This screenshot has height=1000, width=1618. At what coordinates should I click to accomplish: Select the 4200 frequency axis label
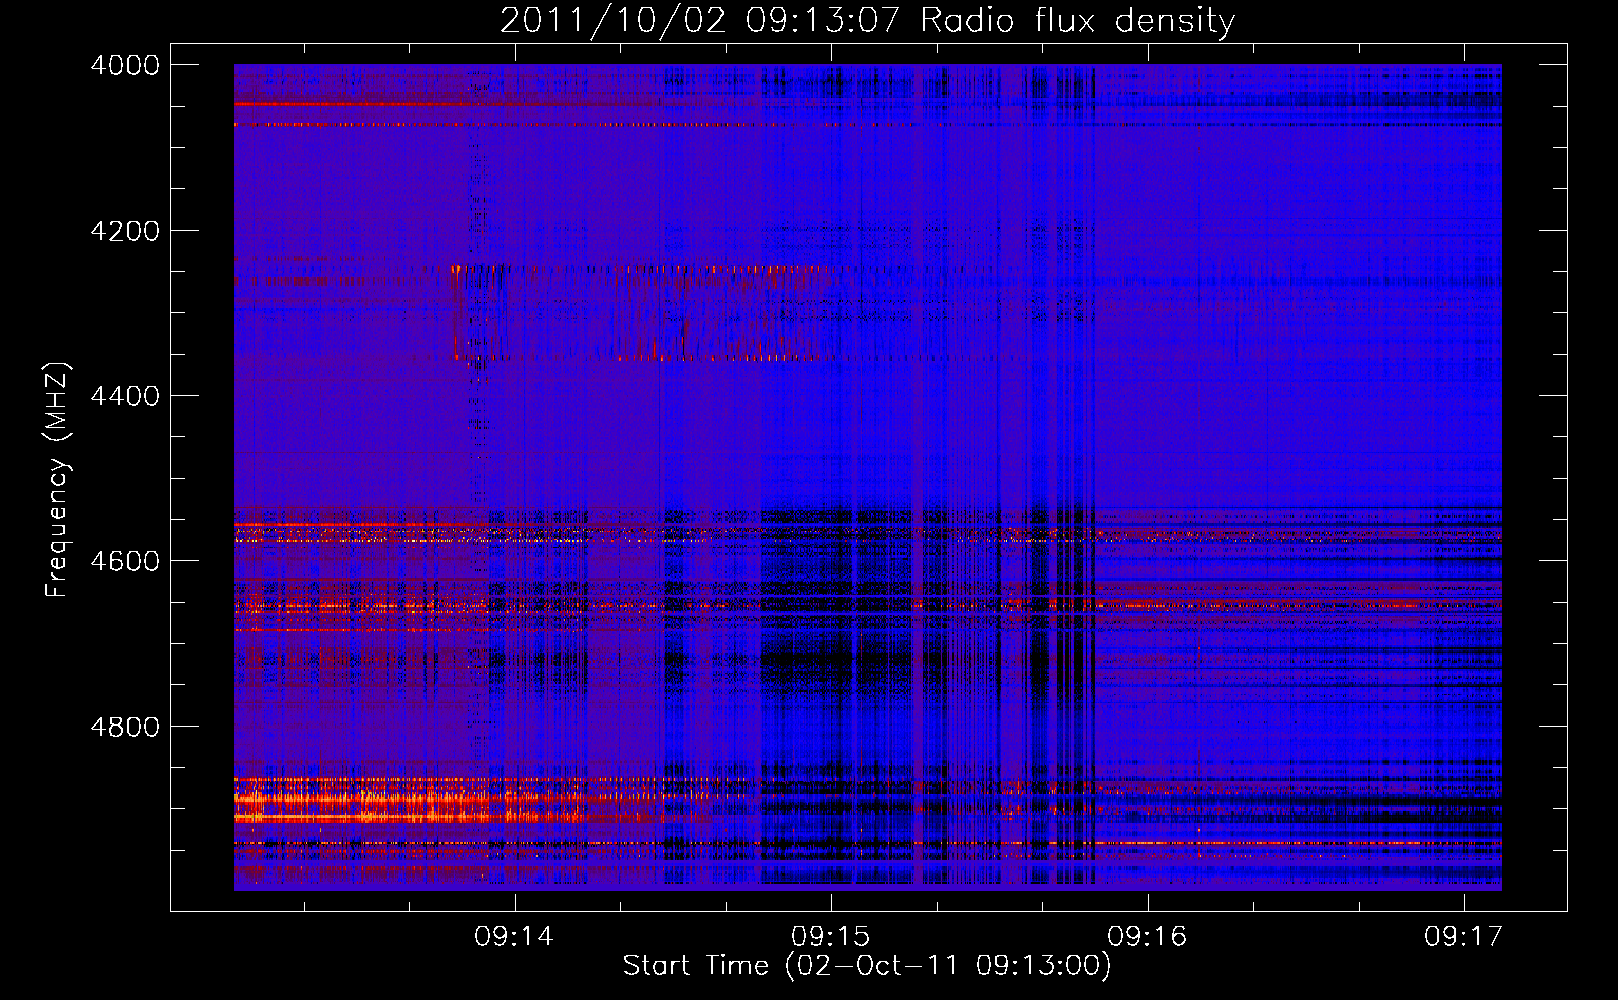(x=125, y=230)
